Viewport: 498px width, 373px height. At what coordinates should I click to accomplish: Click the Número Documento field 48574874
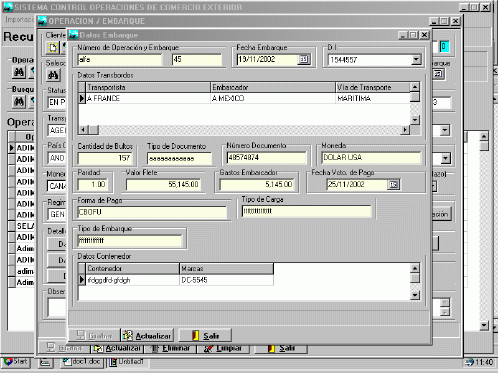click(266, 157)
